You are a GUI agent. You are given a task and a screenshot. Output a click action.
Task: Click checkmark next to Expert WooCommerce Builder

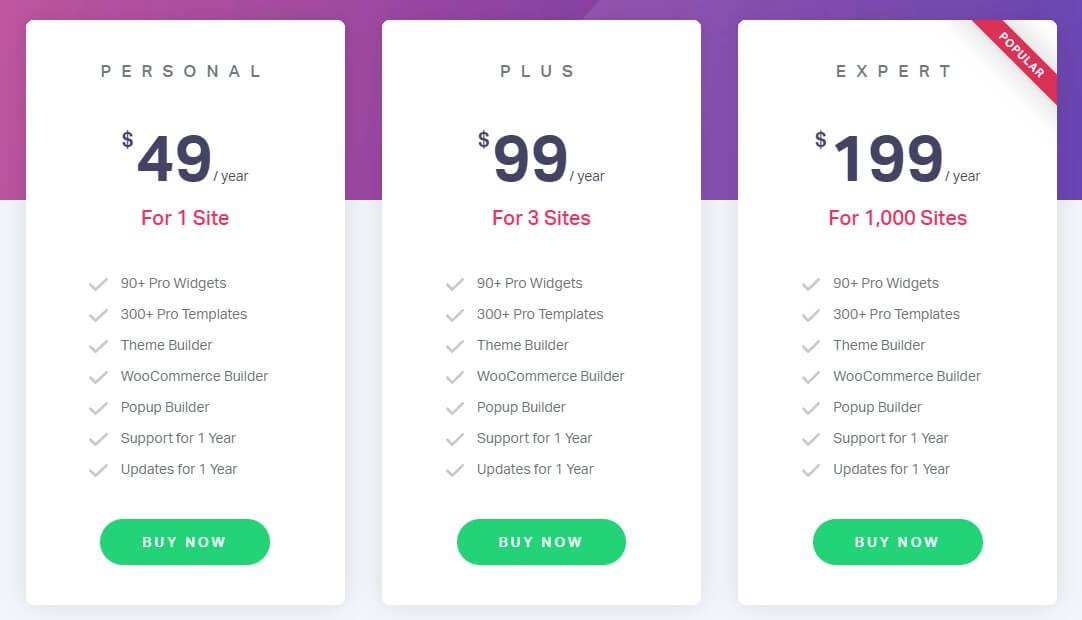pyautogui.click(x=811, y=378)
